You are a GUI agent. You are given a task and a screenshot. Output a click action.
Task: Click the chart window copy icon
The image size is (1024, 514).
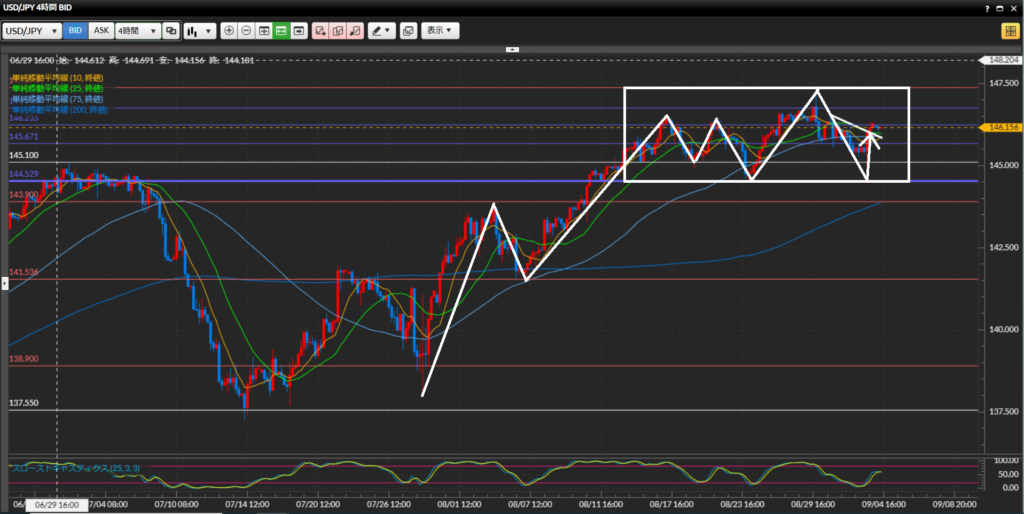click(408, 31)
